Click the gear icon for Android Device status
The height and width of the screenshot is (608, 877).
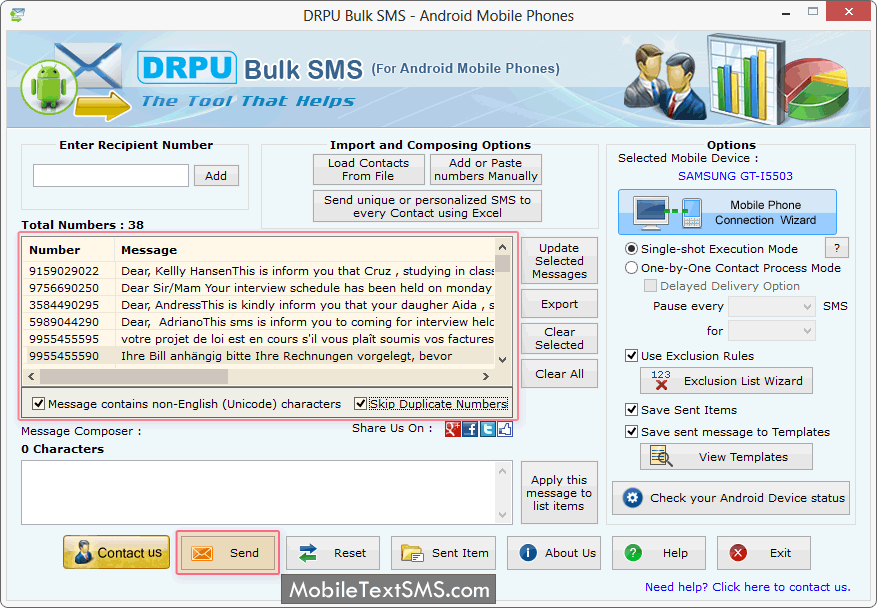(633, 497)
